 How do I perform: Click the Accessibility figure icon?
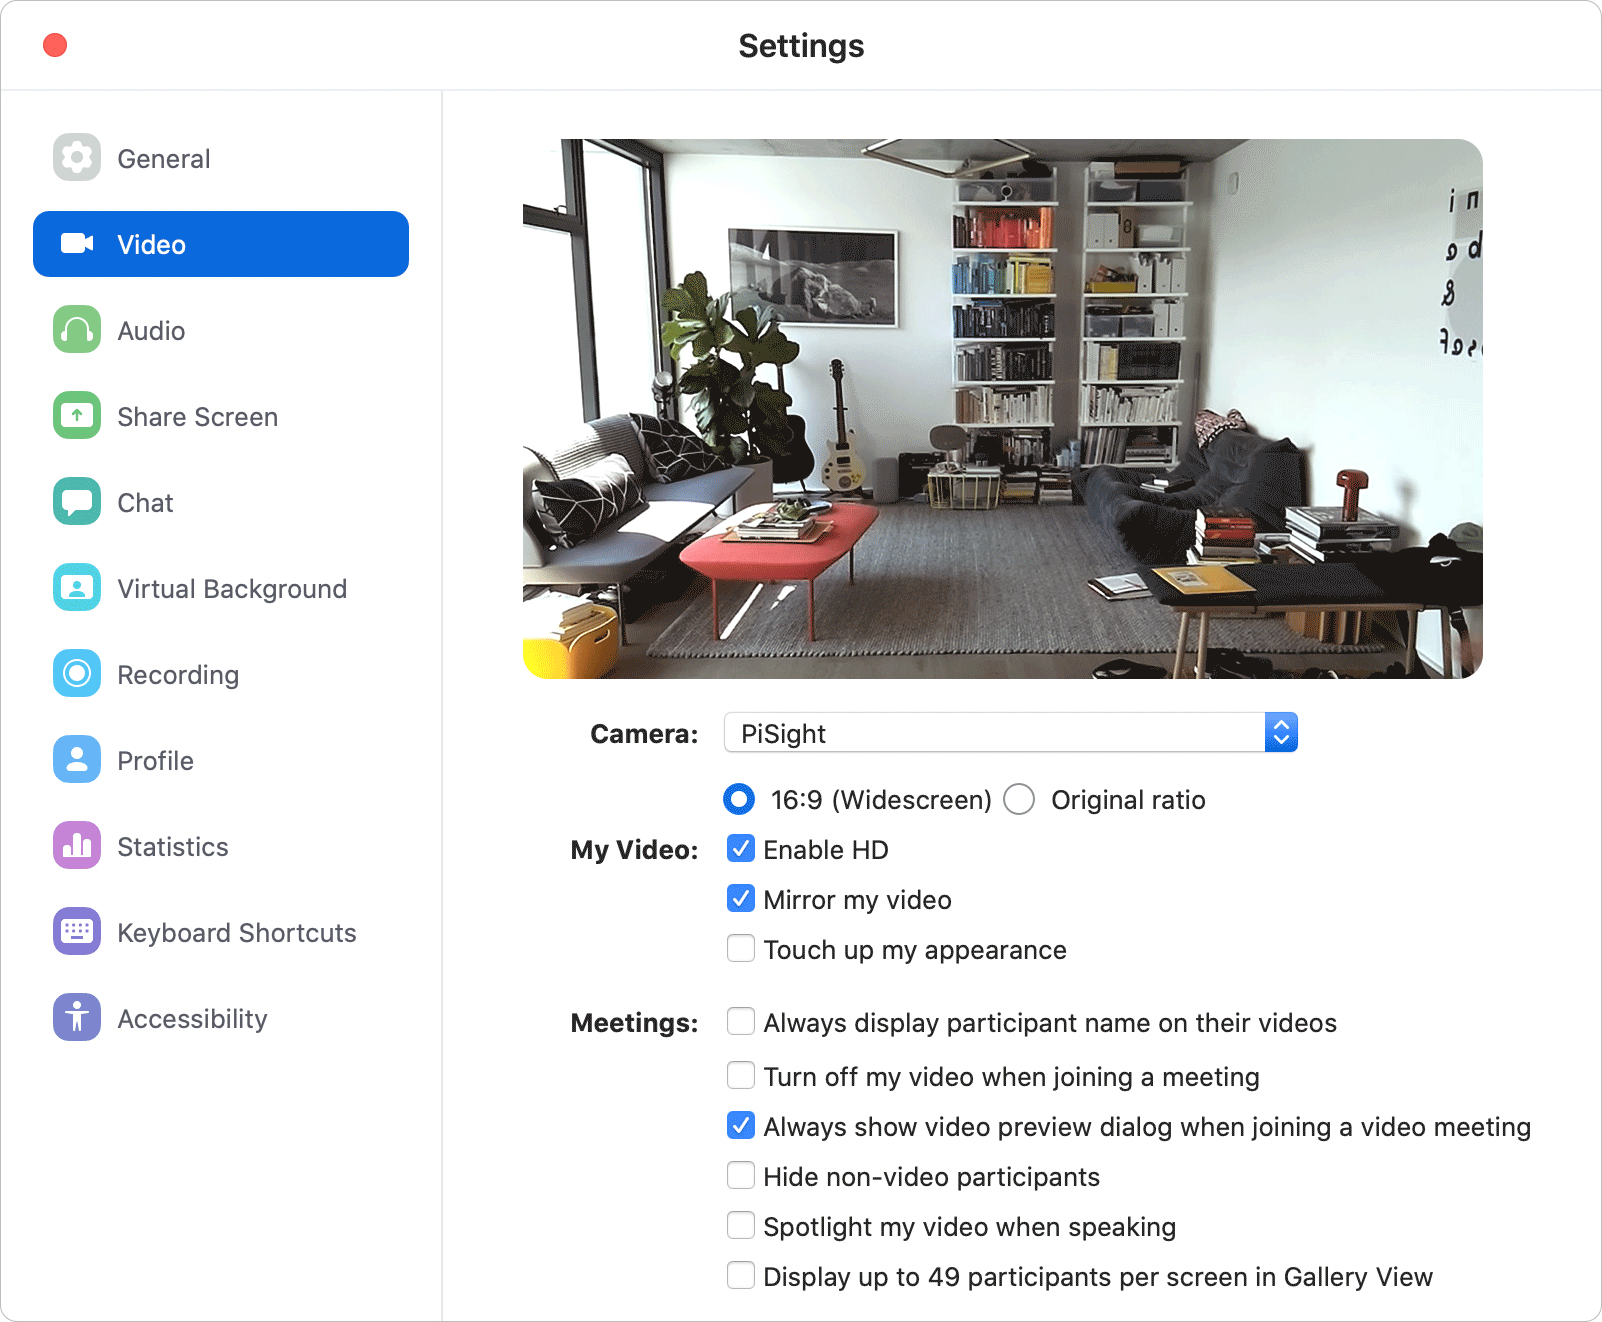click(77, 1018)
